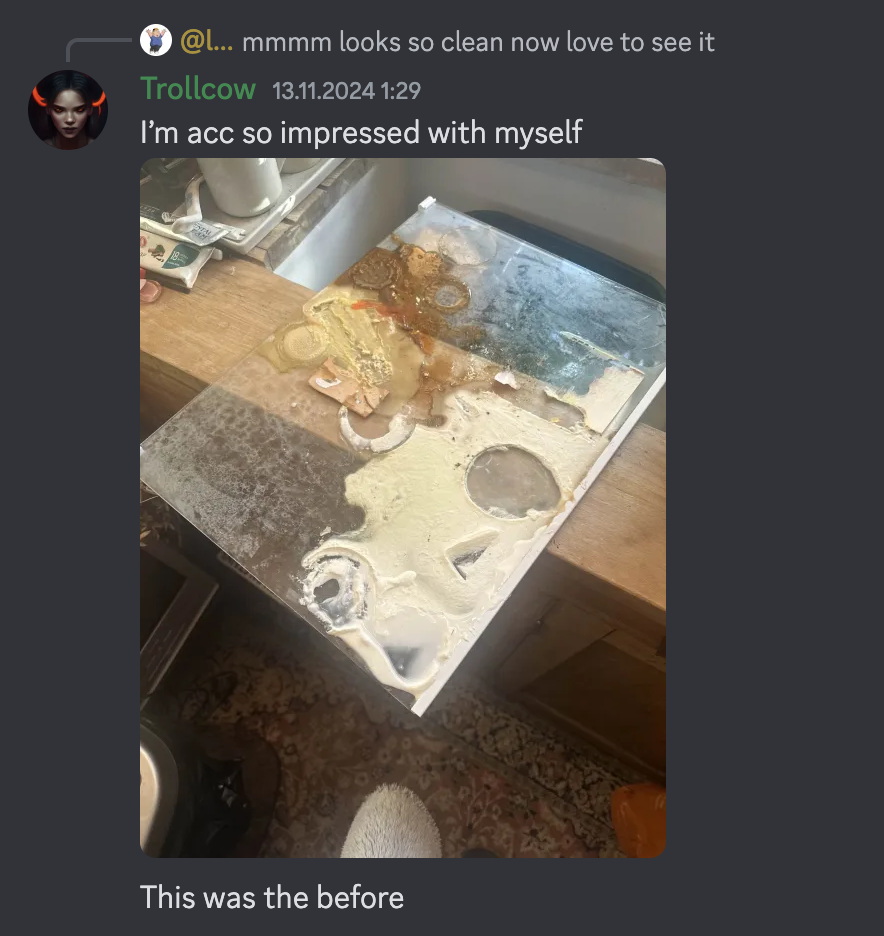The height and width of the screenshot is (936, 884).
Task: Click the fluffy white slipper in photo
Action: 391,823
